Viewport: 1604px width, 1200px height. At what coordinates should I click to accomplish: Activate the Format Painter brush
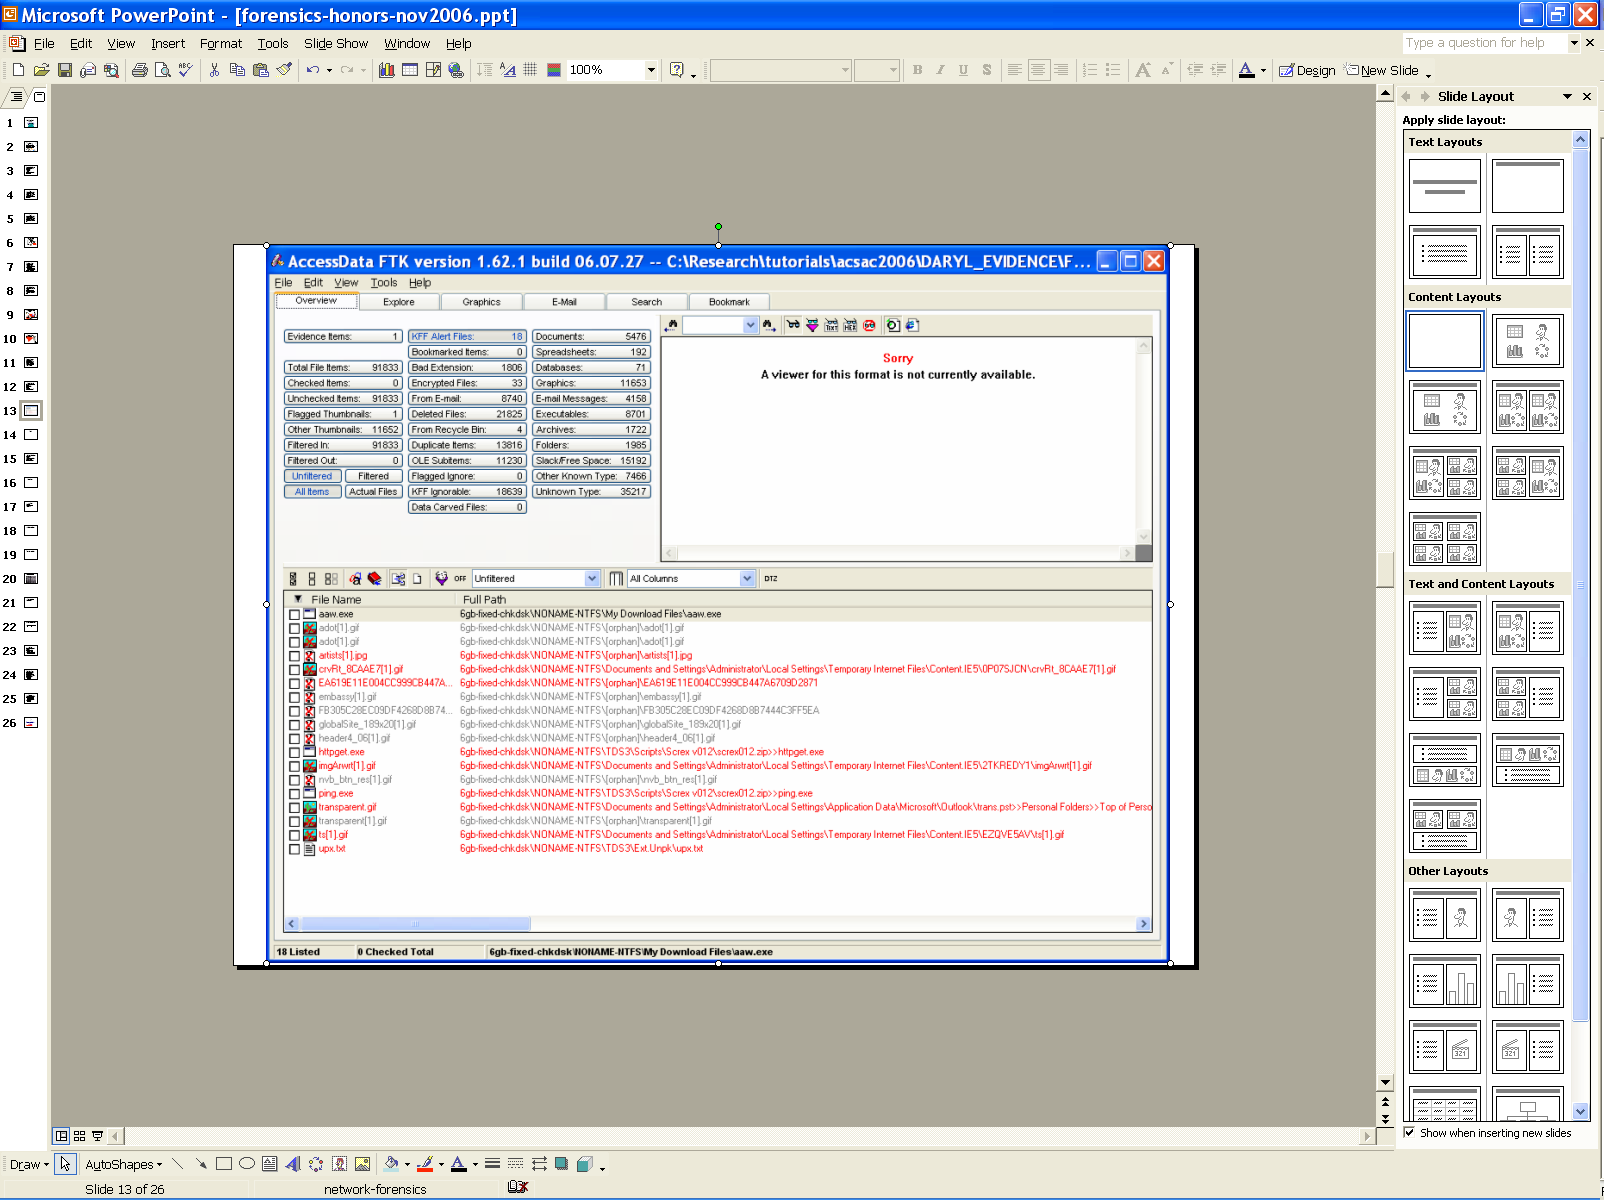pos(284,70)
